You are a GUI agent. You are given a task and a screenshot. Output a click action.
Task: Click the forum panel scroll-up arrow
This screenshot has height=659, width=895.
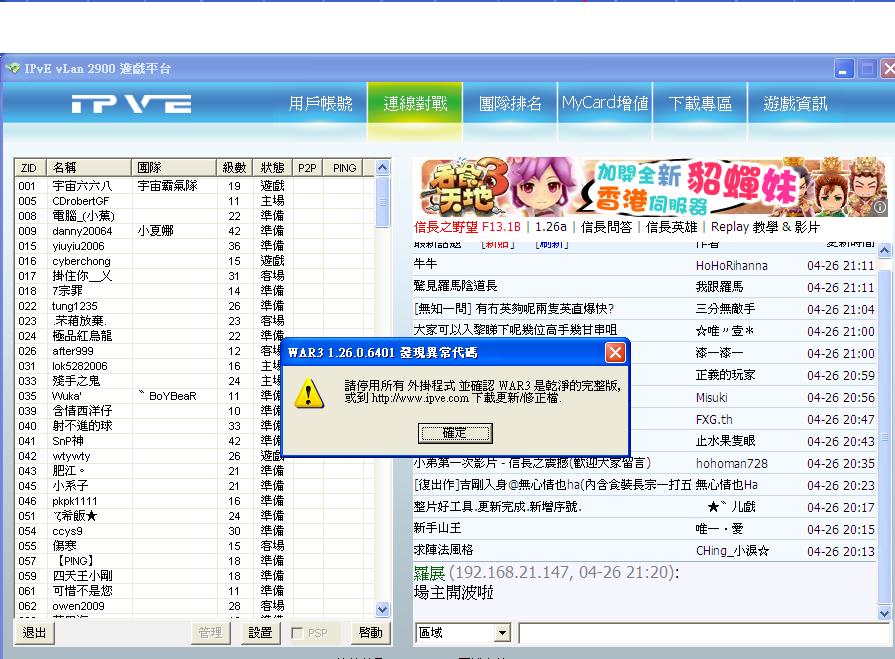pos(884,250)
